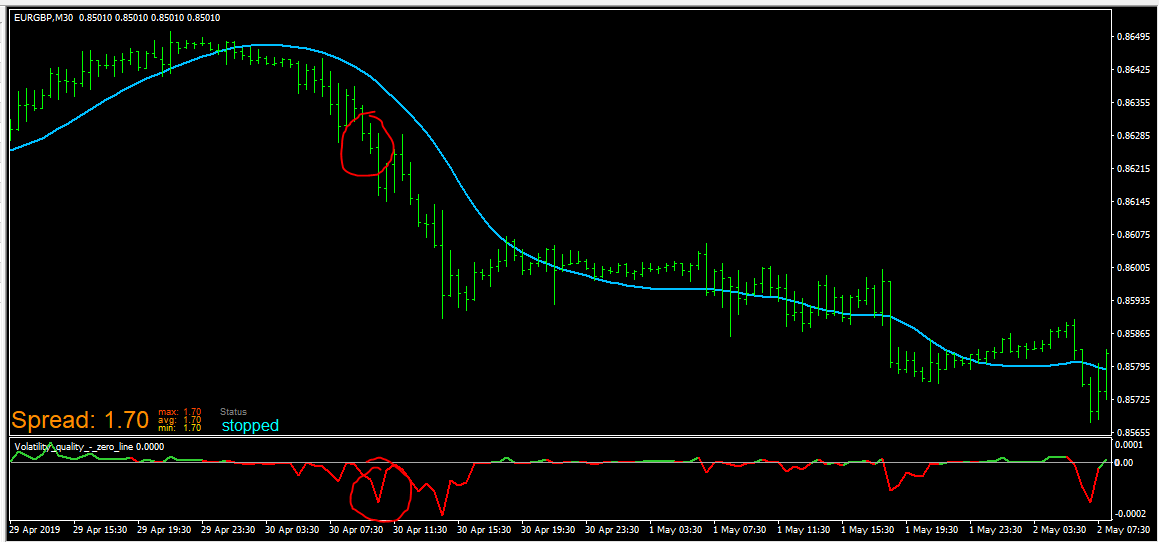Click the Status label
The width and height of the screenshot is (1159, 542).
click(x=234, y=411)
